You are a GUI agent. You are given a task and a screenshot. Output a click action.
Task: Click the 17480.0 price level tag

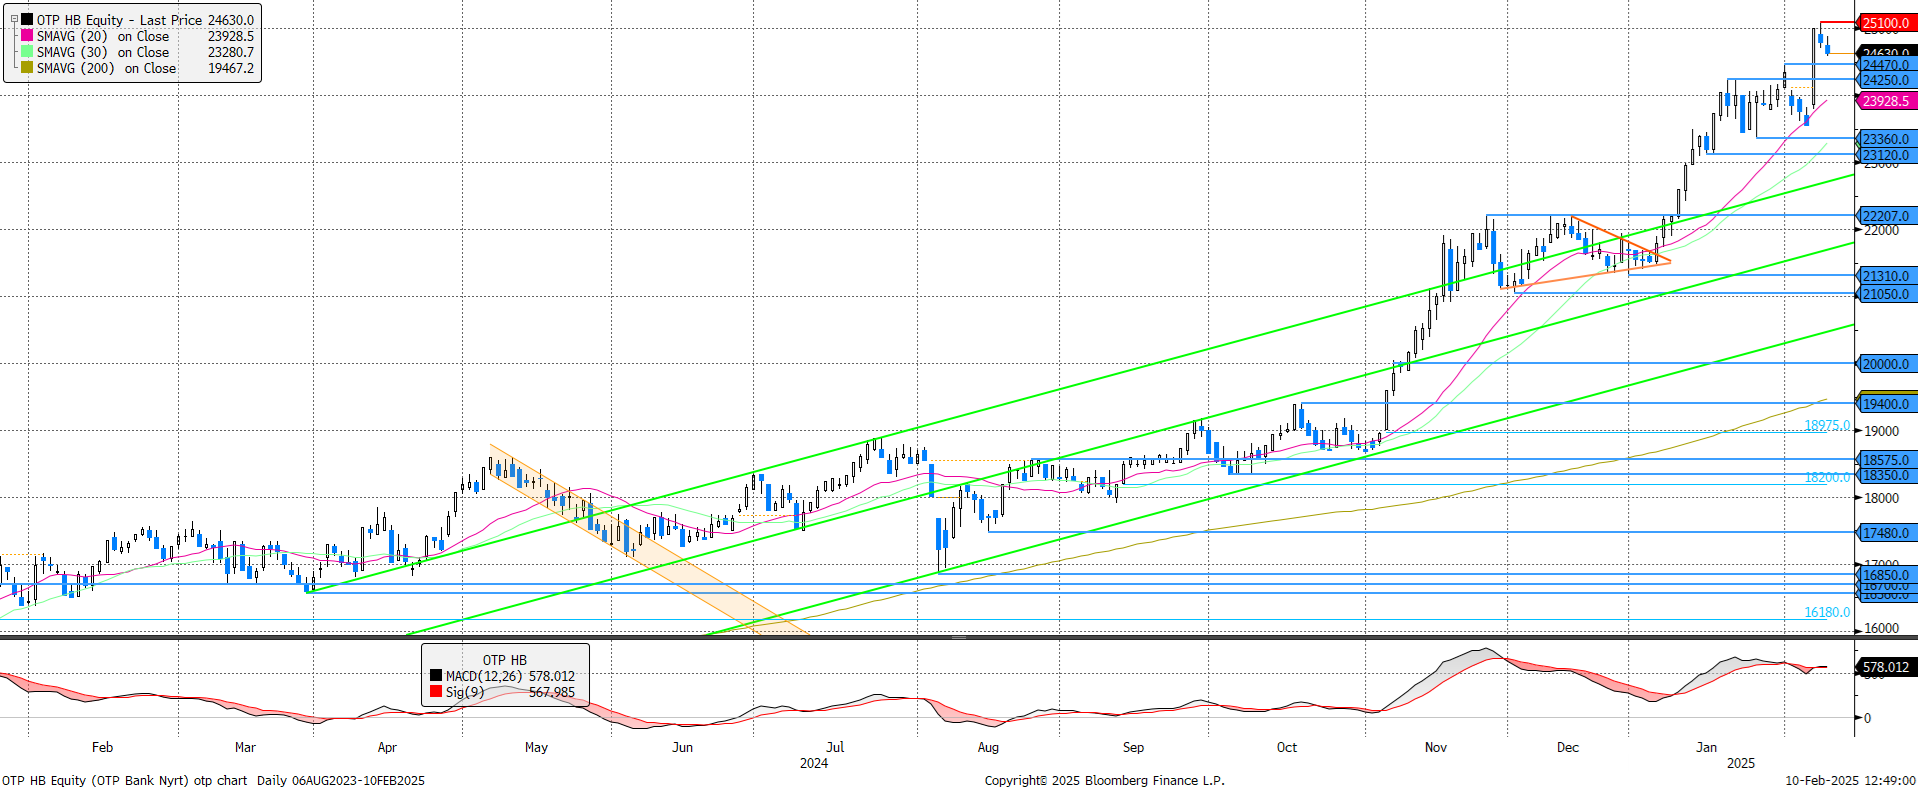pos(1885,533)
